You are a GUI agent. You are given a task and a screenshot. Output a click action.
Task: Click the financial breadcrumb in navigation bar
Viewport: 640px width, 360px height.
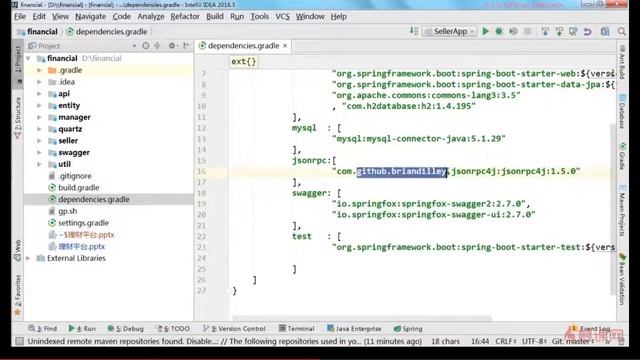pos(38,31)
